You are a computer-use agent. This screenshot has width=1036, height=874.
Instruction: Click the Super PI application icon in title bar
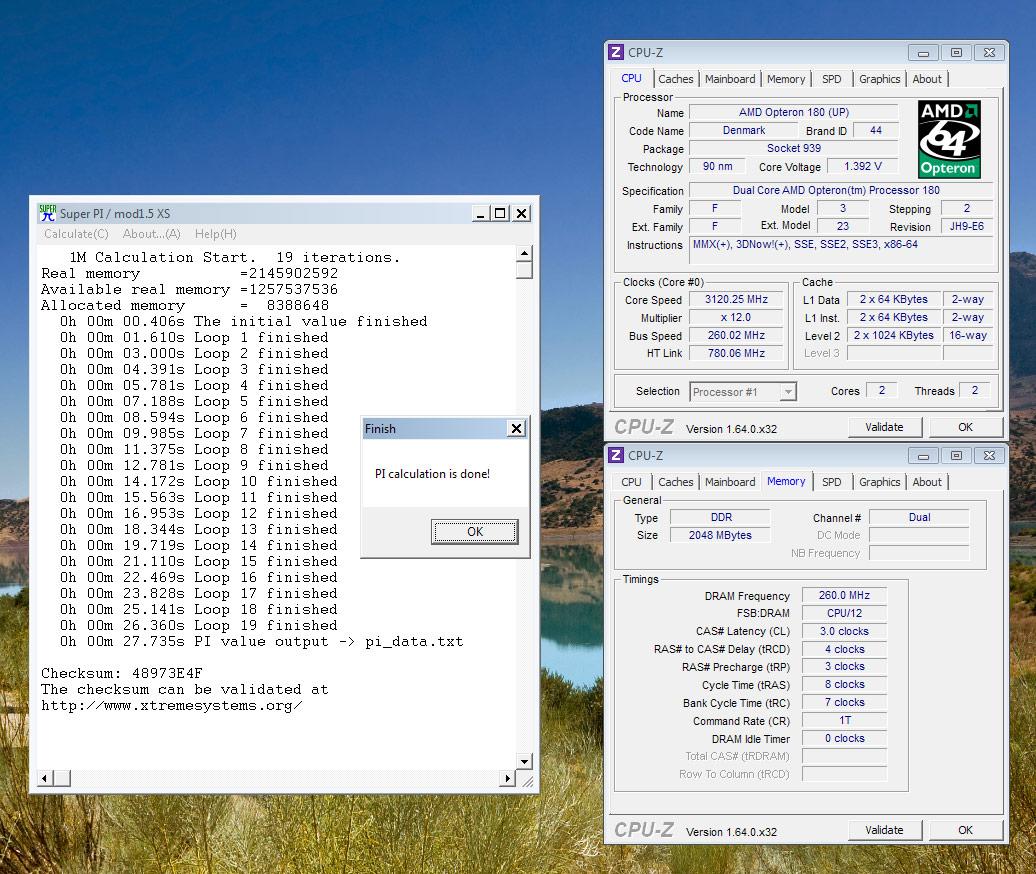48,213
